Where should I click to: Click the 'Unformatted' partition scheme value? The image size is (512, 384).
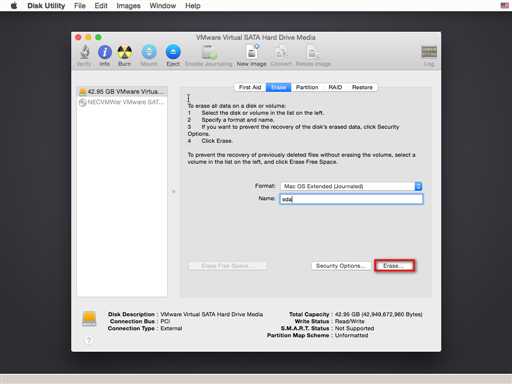(351, 335)
